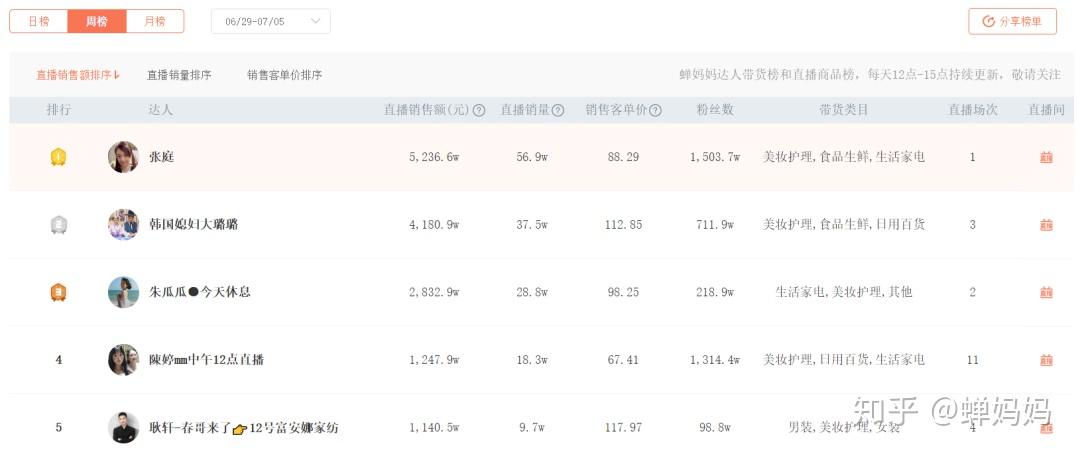Click the gold first-place rank medal

point(58,157)
